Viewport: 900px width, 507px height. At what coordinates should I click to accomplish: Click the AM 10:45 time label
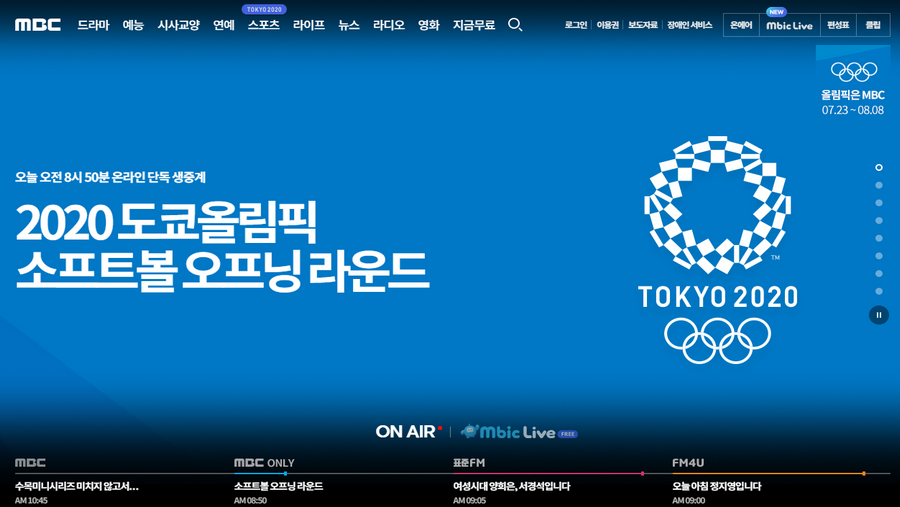pyautogui.click(x=31, y=501)
